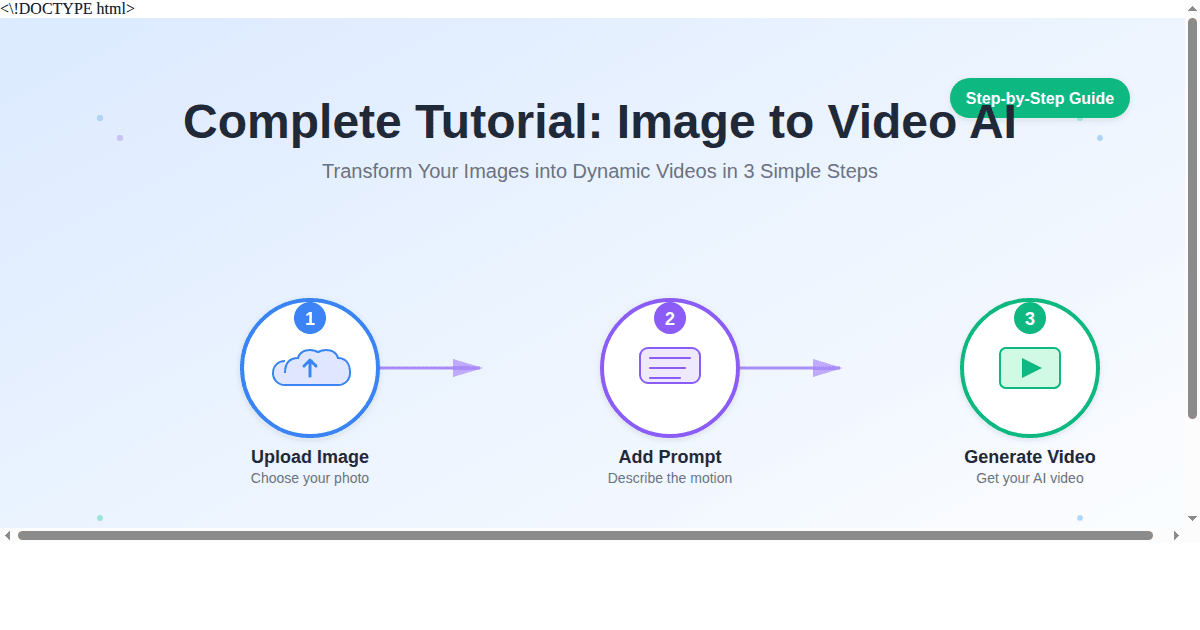1200x630 pixels.
Task: Click the 'Choose your photo' text
Action: pyautogui.click(x=310, y=478)
